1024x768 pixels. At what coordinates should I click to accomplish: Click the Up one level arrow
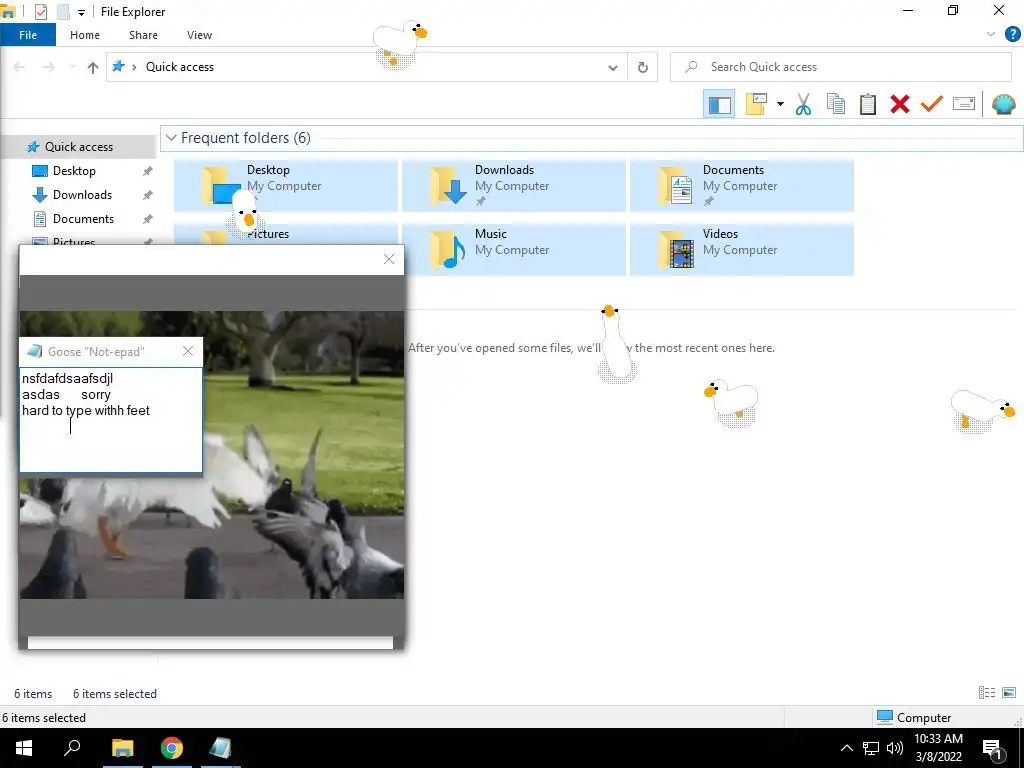[x=93, y=67]
